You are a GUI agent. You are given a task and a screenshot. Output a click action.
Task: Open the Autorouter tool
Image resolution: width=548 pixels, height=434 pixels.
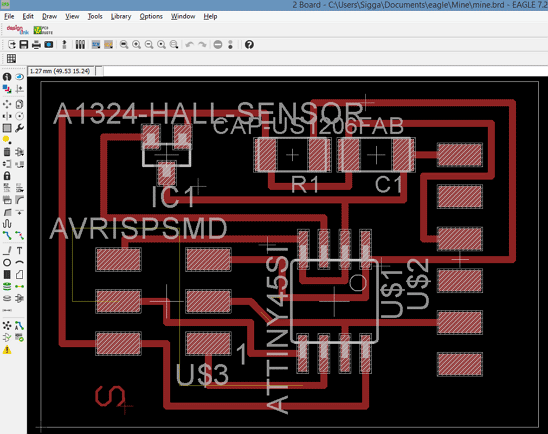[x=20, y=326]
